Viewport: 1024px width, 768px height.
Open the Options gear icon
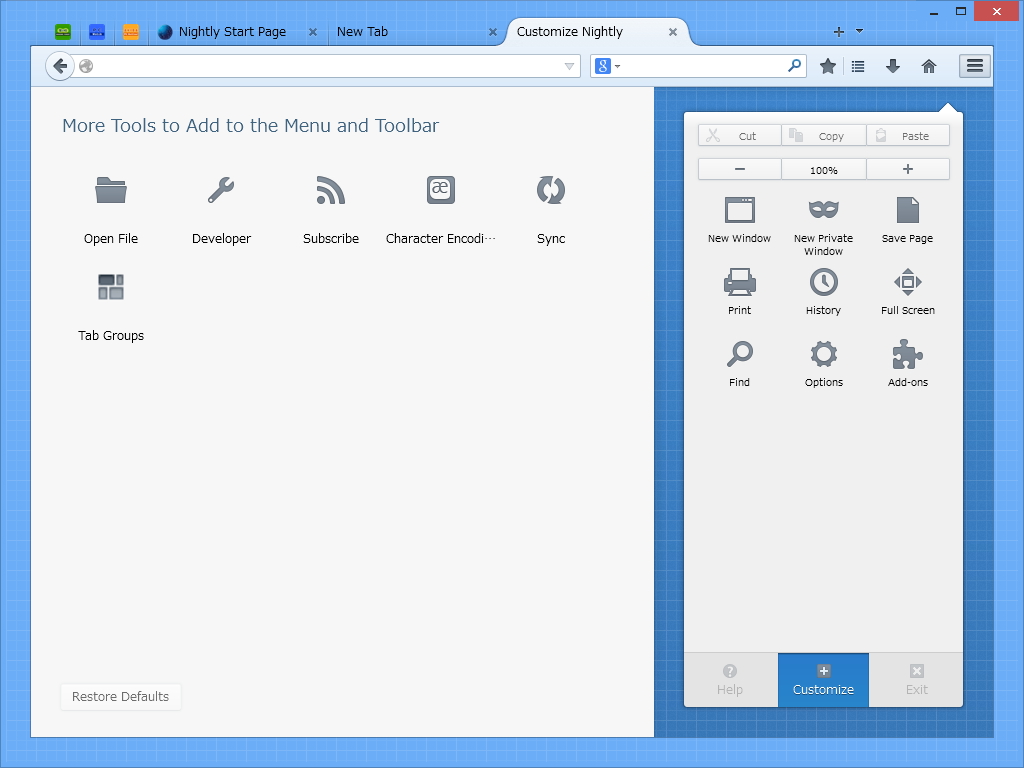point(824,354)
